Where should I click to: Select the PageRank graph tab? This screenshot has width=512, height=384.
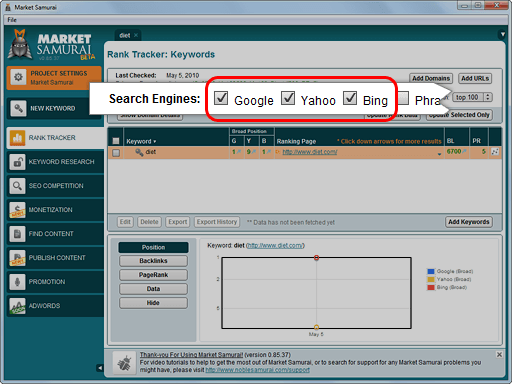[153, 275]
